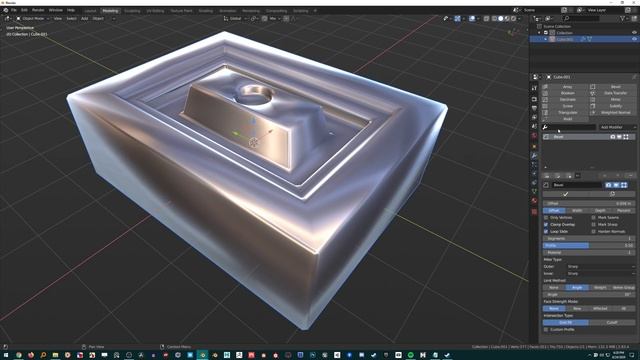The height and width of the screenshot is (360, 640).
Task: Add a Boolean modifier from favorites
Action: tap(565, 93)
